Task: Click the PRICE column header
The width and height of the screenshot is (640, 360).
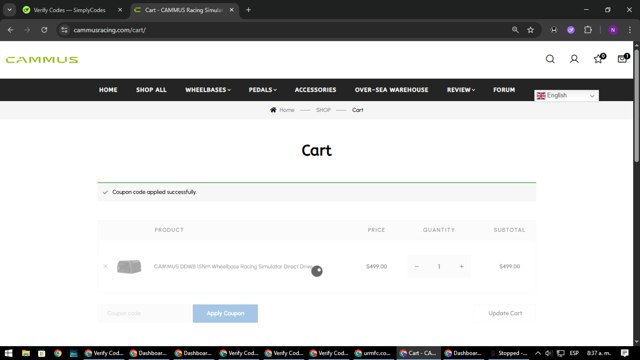Action: click(x=376, y=230)
